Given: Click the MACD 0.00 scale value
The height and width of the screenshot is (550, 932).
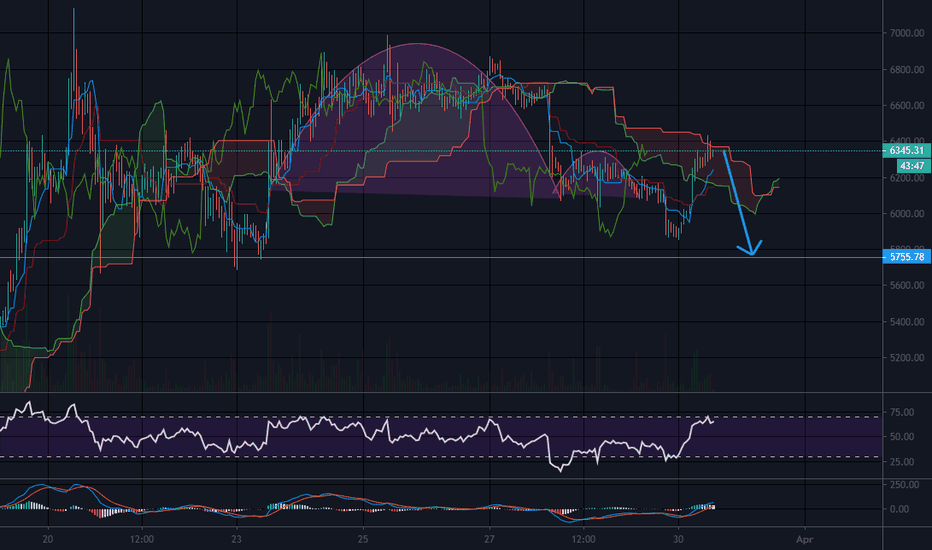Looking at the screenshot, I should pyautogui.click(x=899, y=509).
